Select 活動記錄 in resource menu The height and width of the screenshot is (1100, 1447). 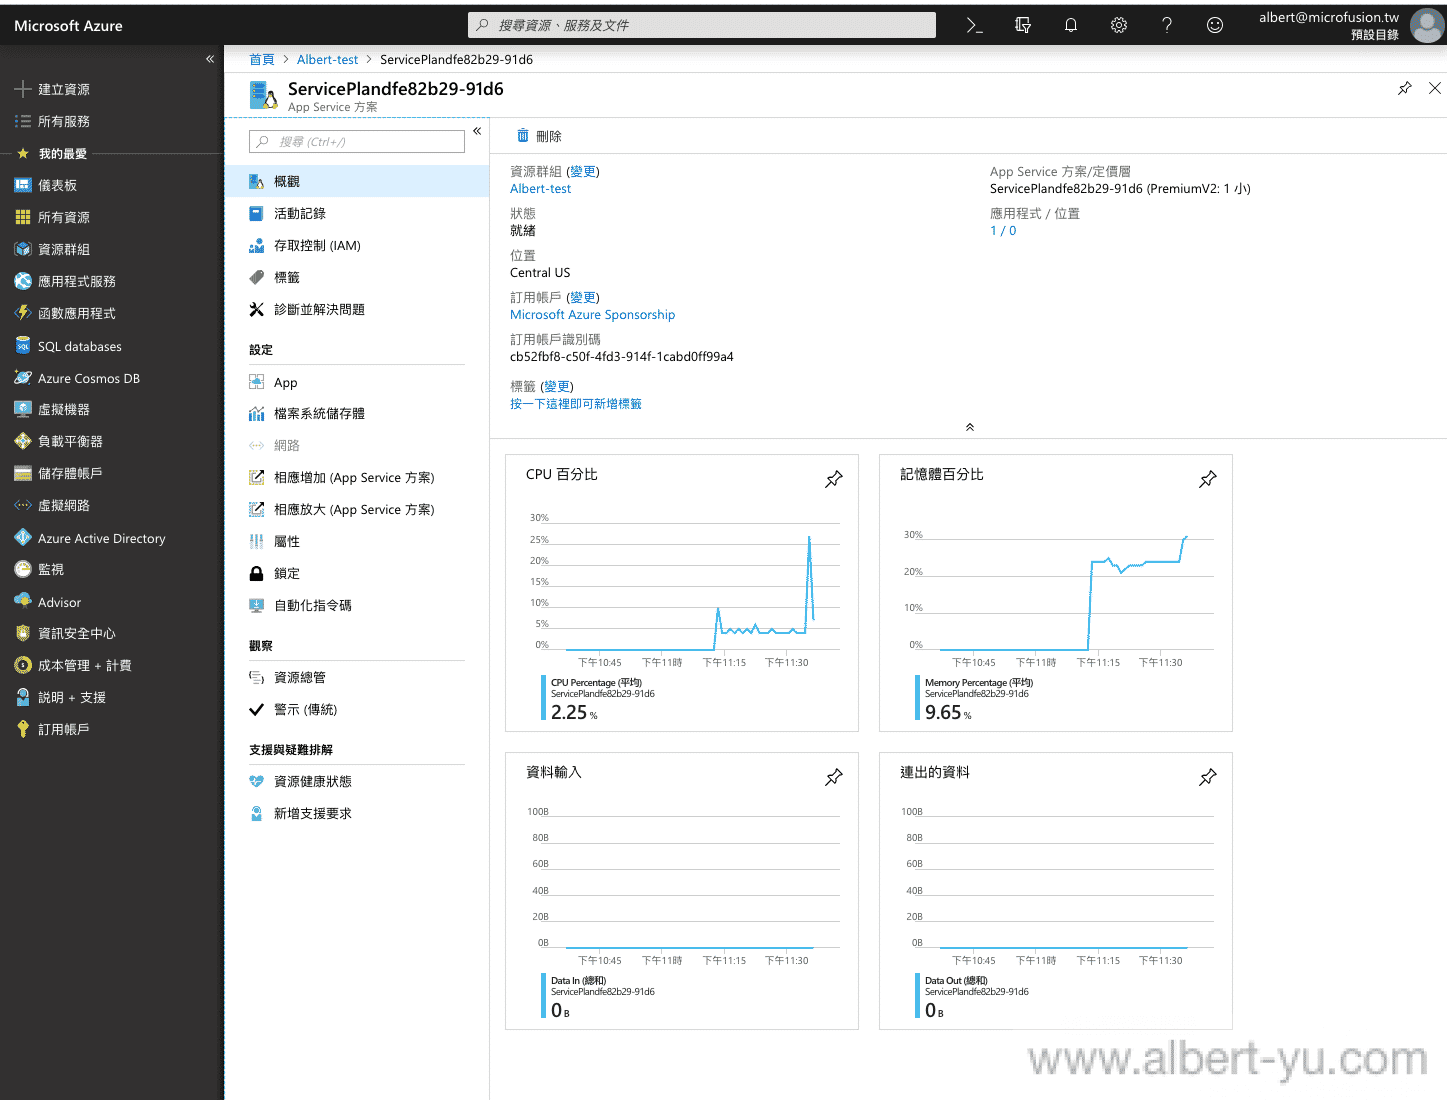click(x=357, y=213)
